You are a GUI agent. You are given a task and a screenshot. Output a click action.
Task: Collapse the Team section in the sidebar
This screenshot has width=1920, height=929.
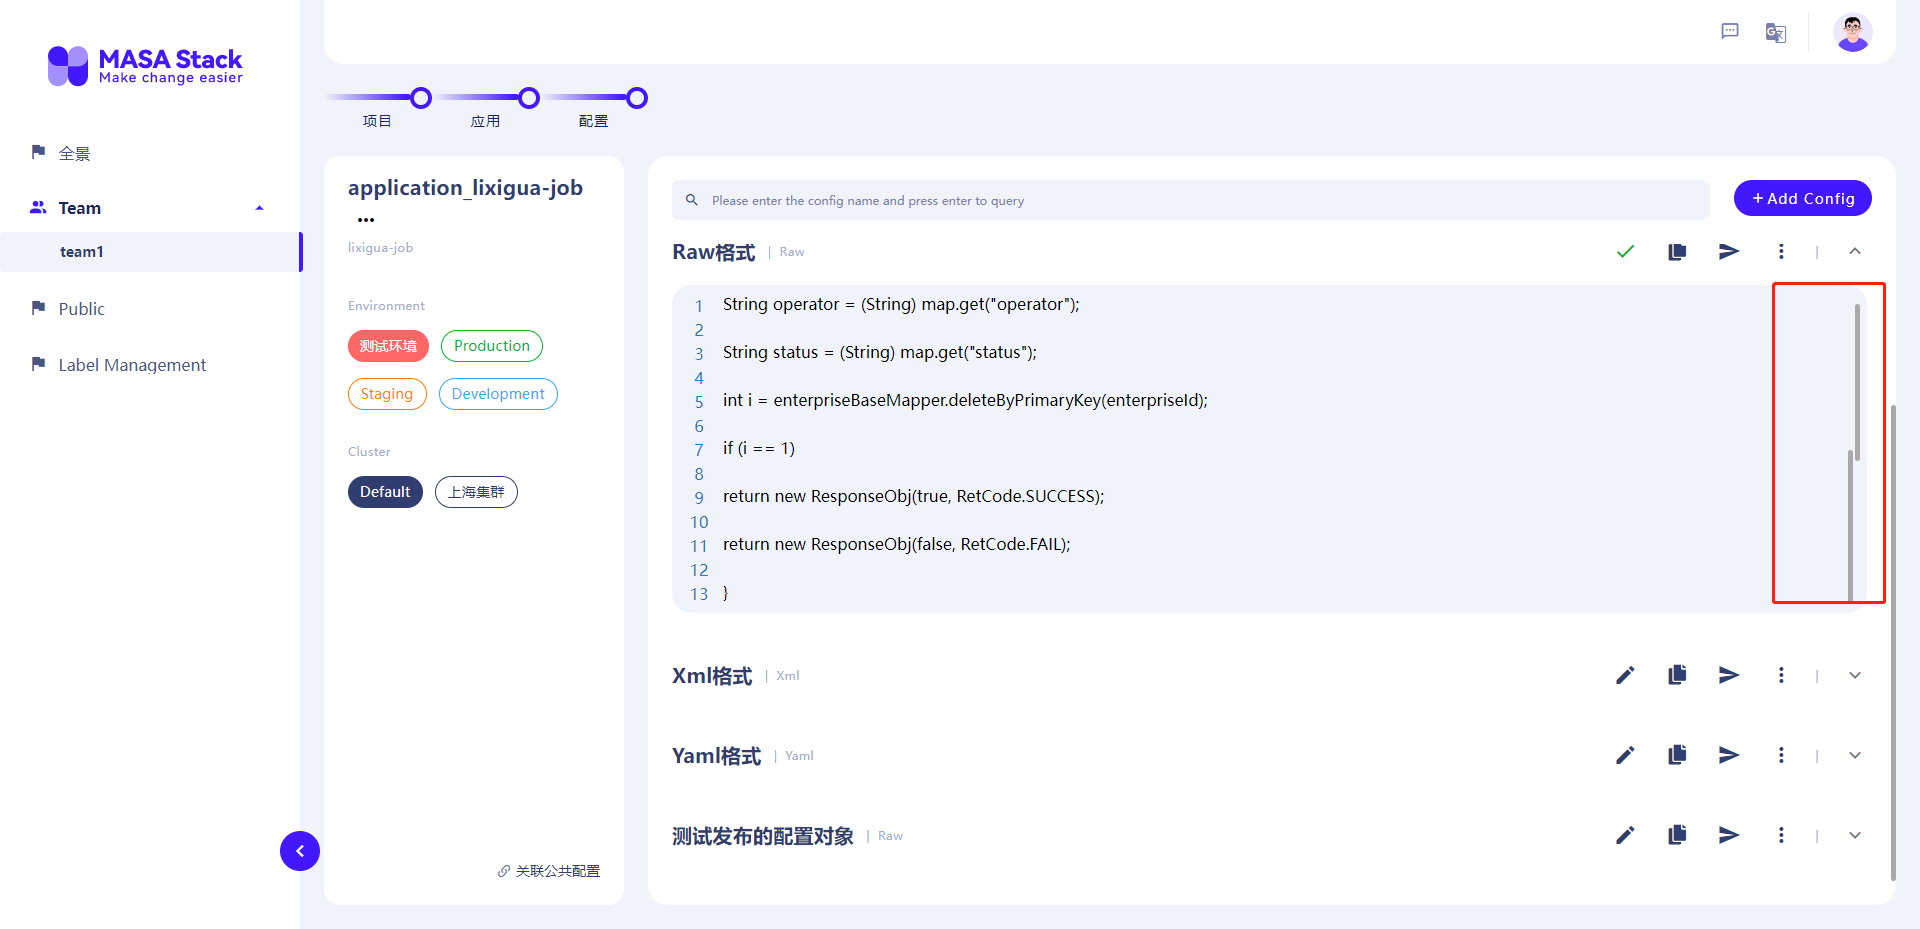(x=259, y=207)
